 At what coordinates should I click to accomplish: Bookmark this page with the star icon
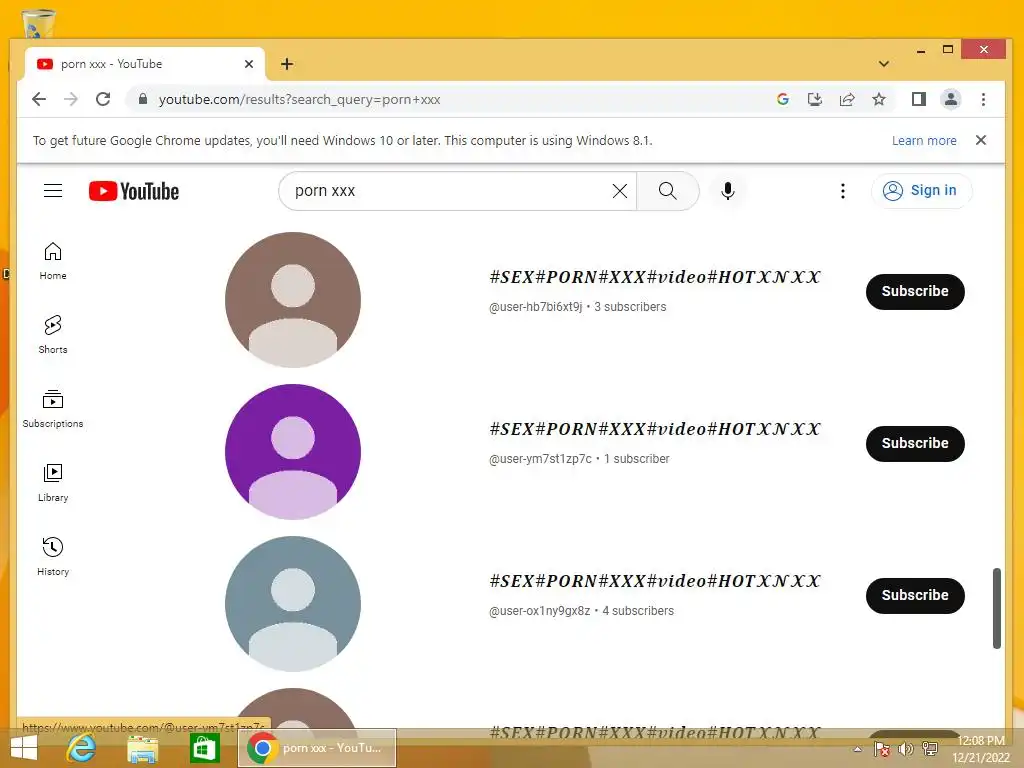tap(879, 99)
